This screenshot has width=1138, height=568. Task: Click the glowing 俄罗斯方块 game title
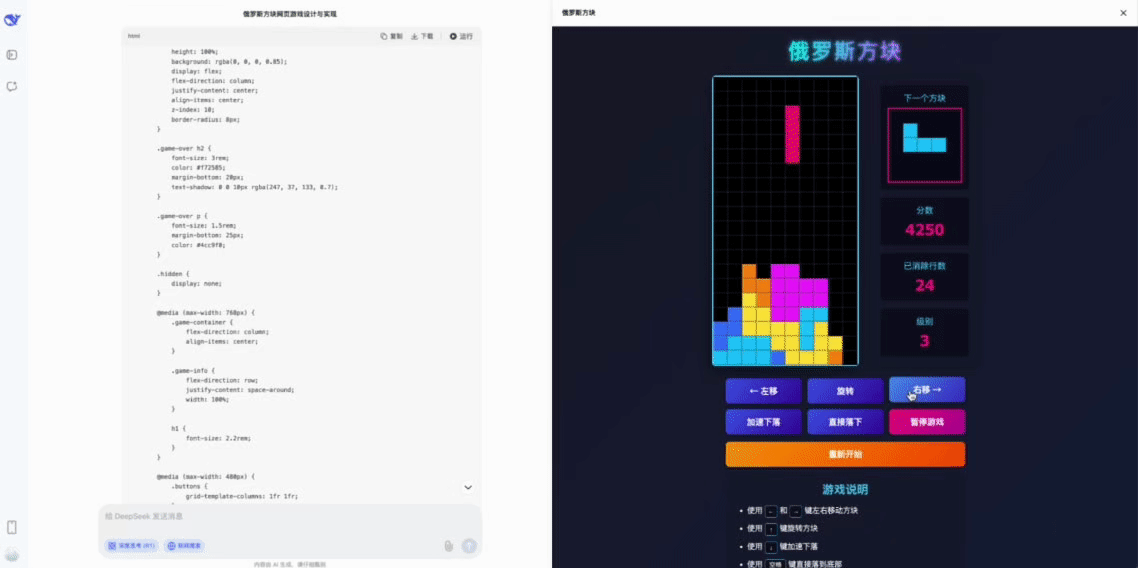tap(845, 52)
